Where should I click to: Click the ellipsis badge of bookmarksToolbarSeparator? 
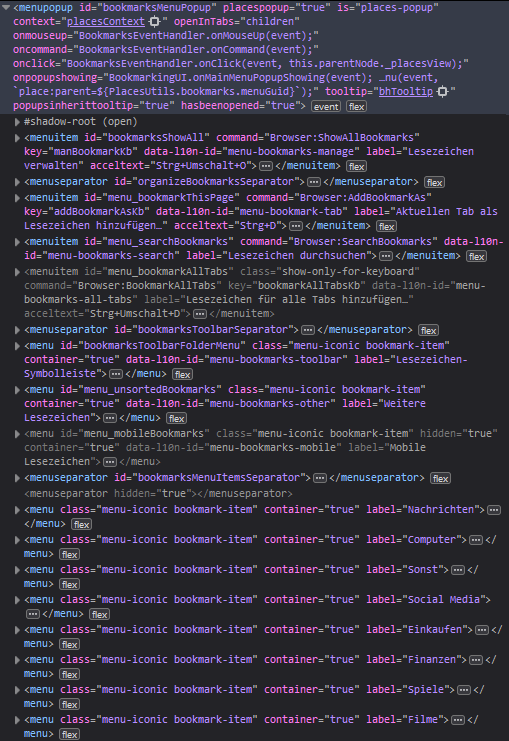(308, 330)
